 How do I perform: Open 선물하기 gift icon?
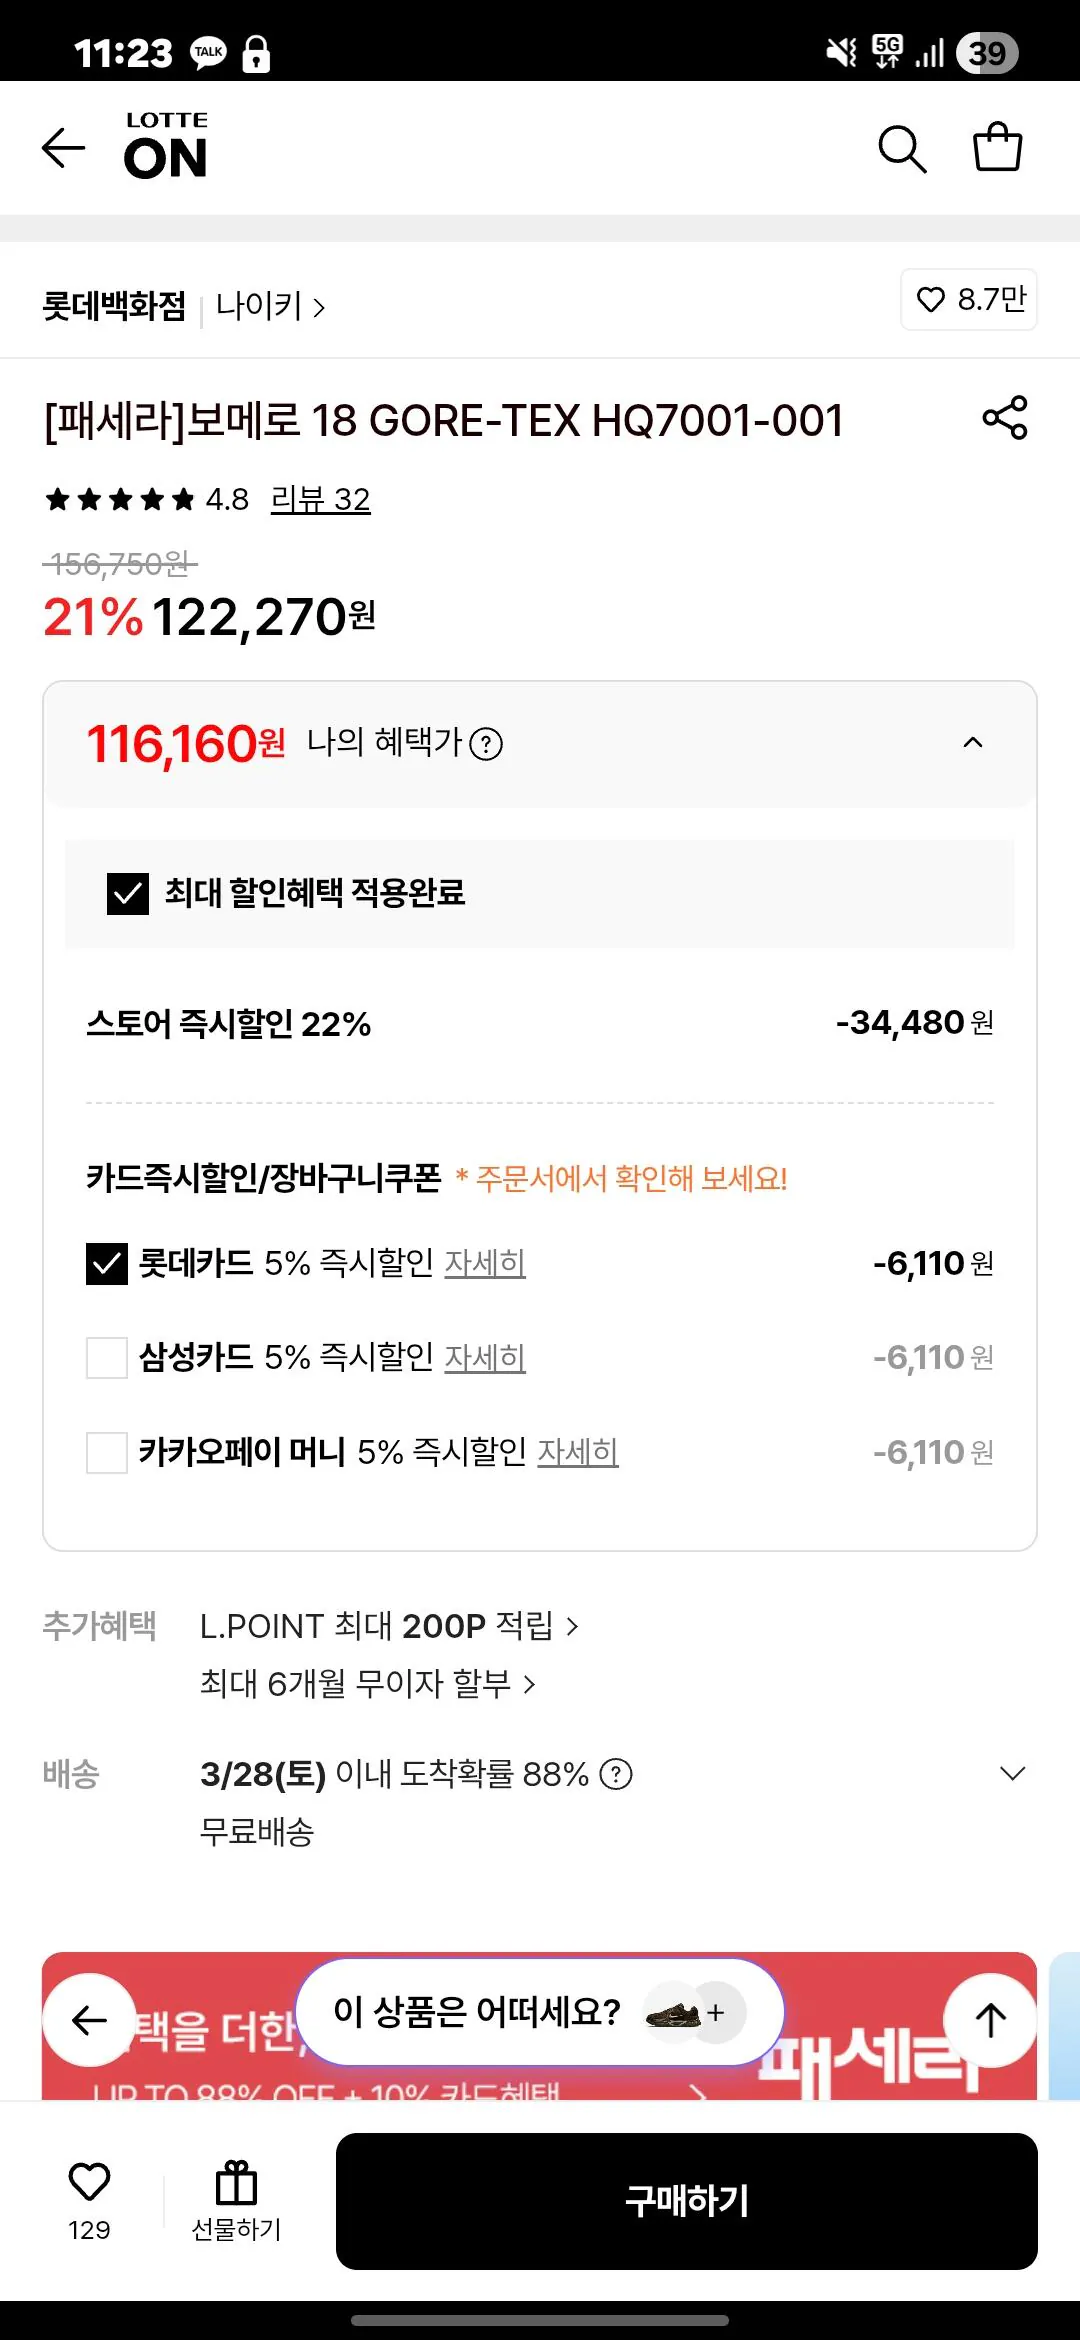pyautogui.click(x=233, y=2178)
